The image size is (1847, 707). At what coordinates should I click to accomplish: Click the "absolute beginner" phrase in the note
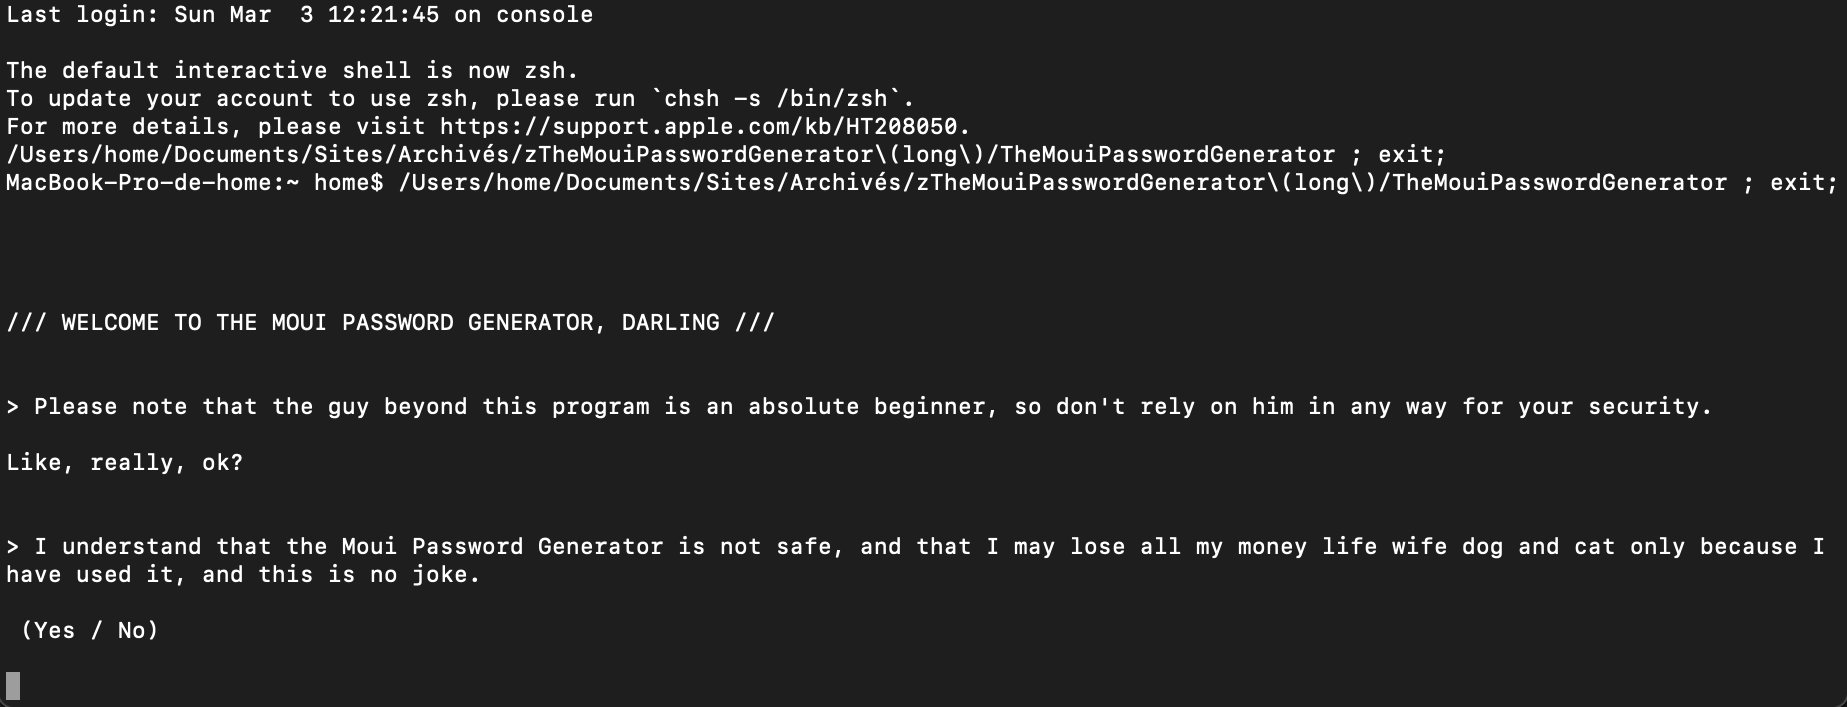pos(873,407)
